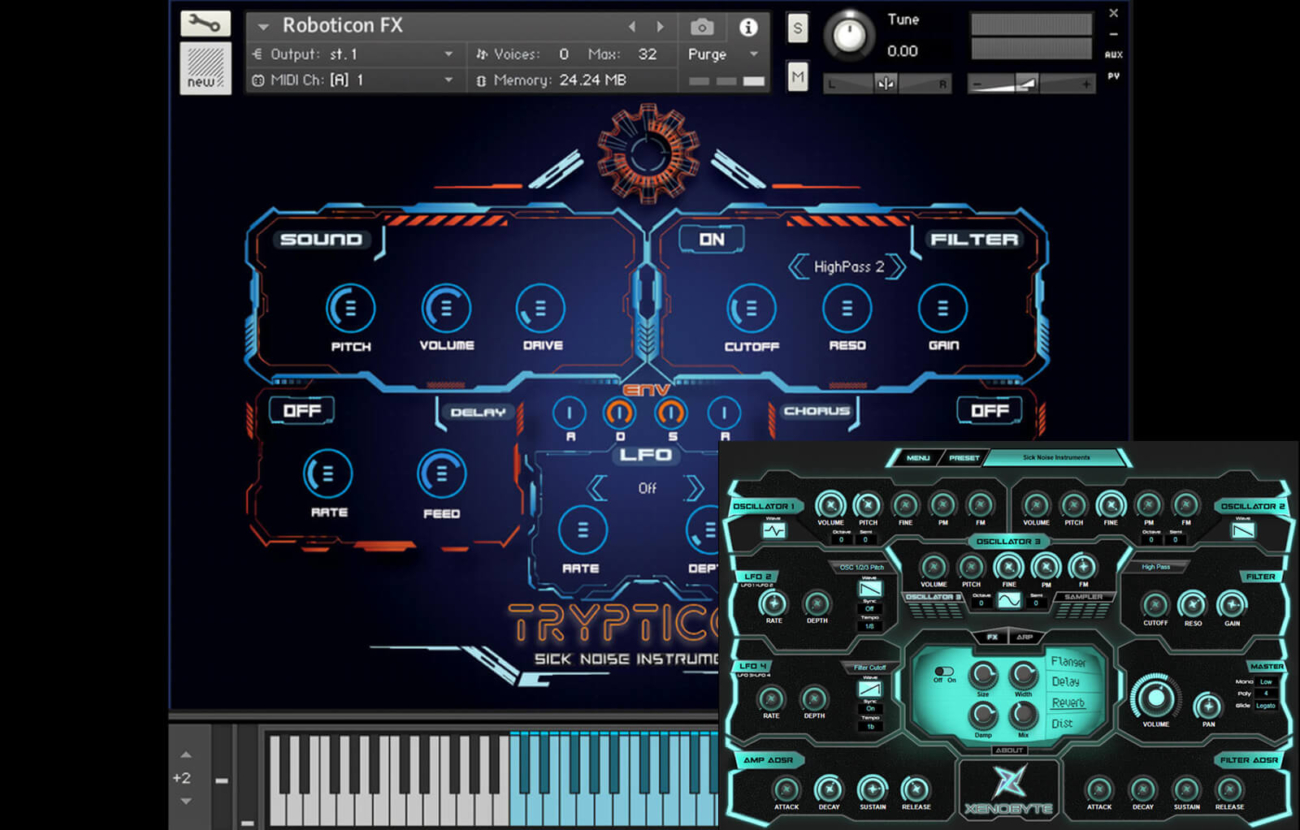Open the Xenobyte MENU tab
The height and width of the screenshot is (830, 1300).
point(918,458)
